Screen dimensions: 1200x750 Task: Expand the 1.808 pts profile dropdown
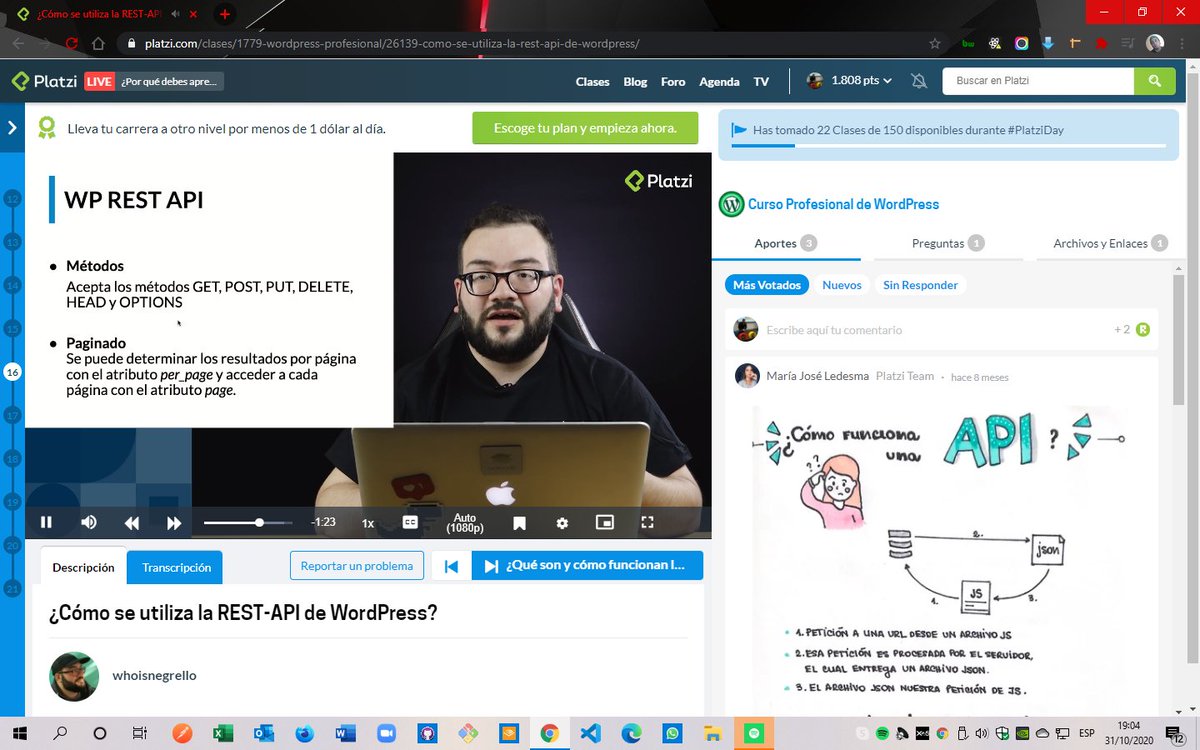tap(849, 80)
